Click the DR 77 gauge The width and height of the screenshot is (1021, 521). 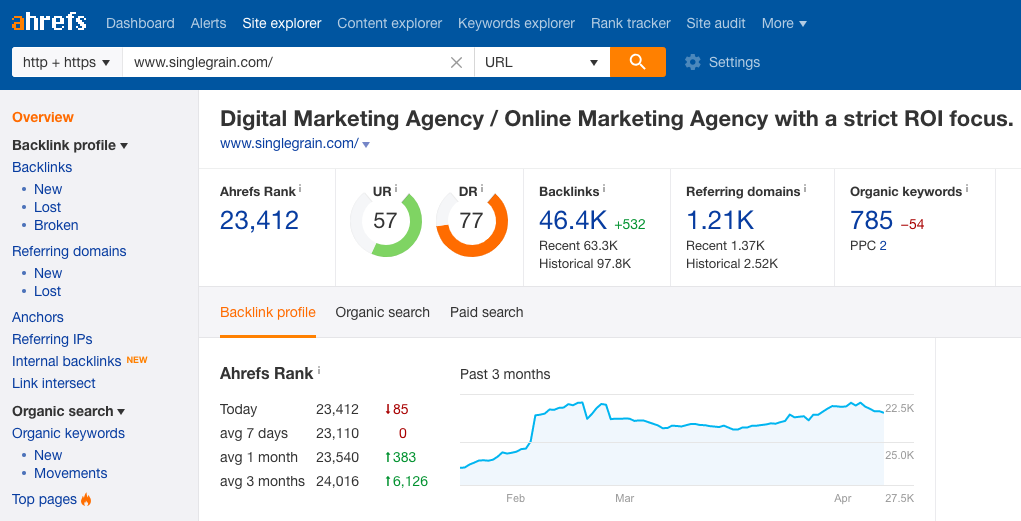(x=471, y=221)
